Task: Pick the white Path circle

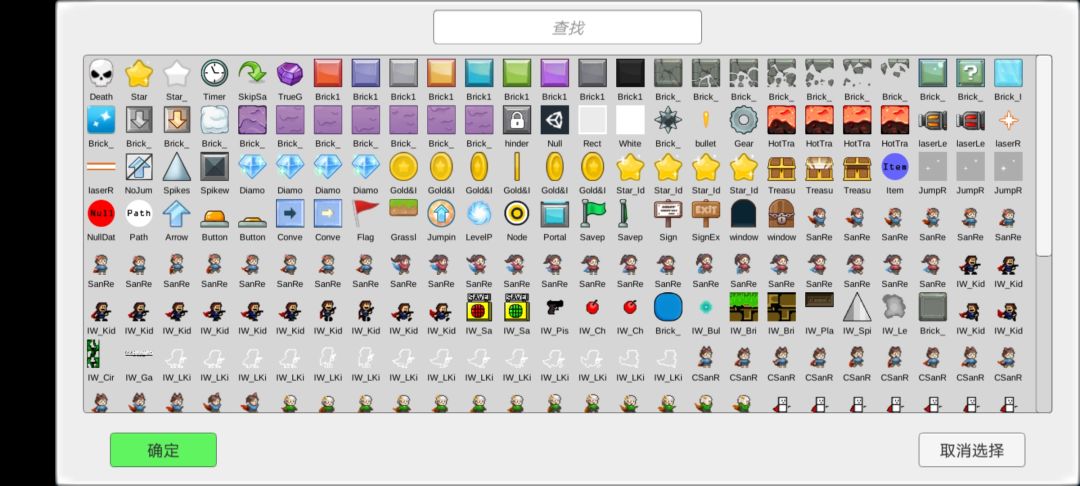Action: click(x=139, y=213)
